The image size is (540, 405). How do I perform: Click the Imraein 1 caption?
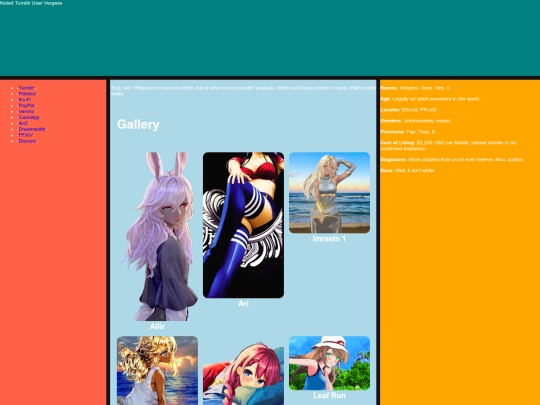pyautogui.click(x=329, y=239)
